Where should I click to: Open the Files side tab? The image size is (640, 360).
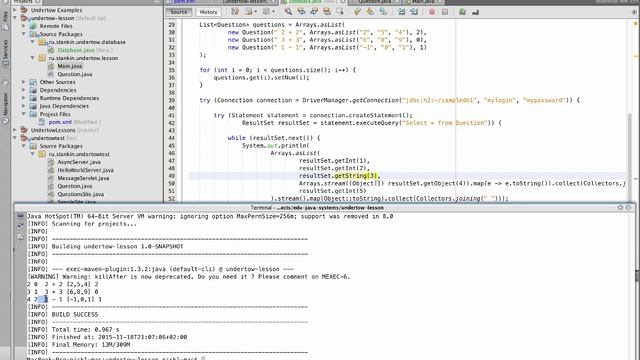click(x=5, y=20)
